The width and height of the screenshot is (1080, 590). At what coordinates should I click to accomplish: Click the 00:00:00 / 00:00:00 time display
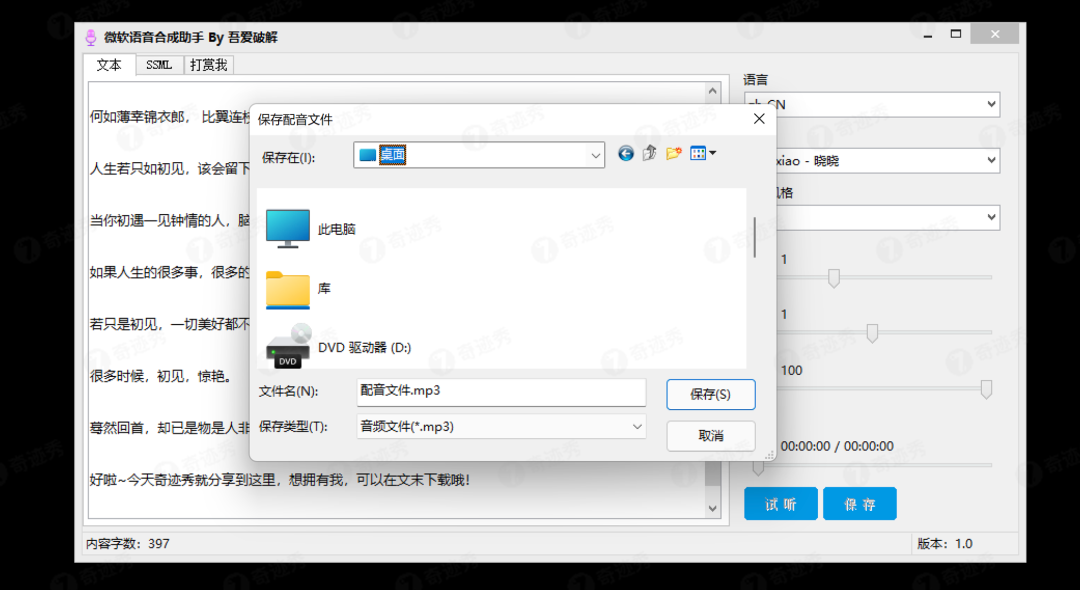(837, 446)
